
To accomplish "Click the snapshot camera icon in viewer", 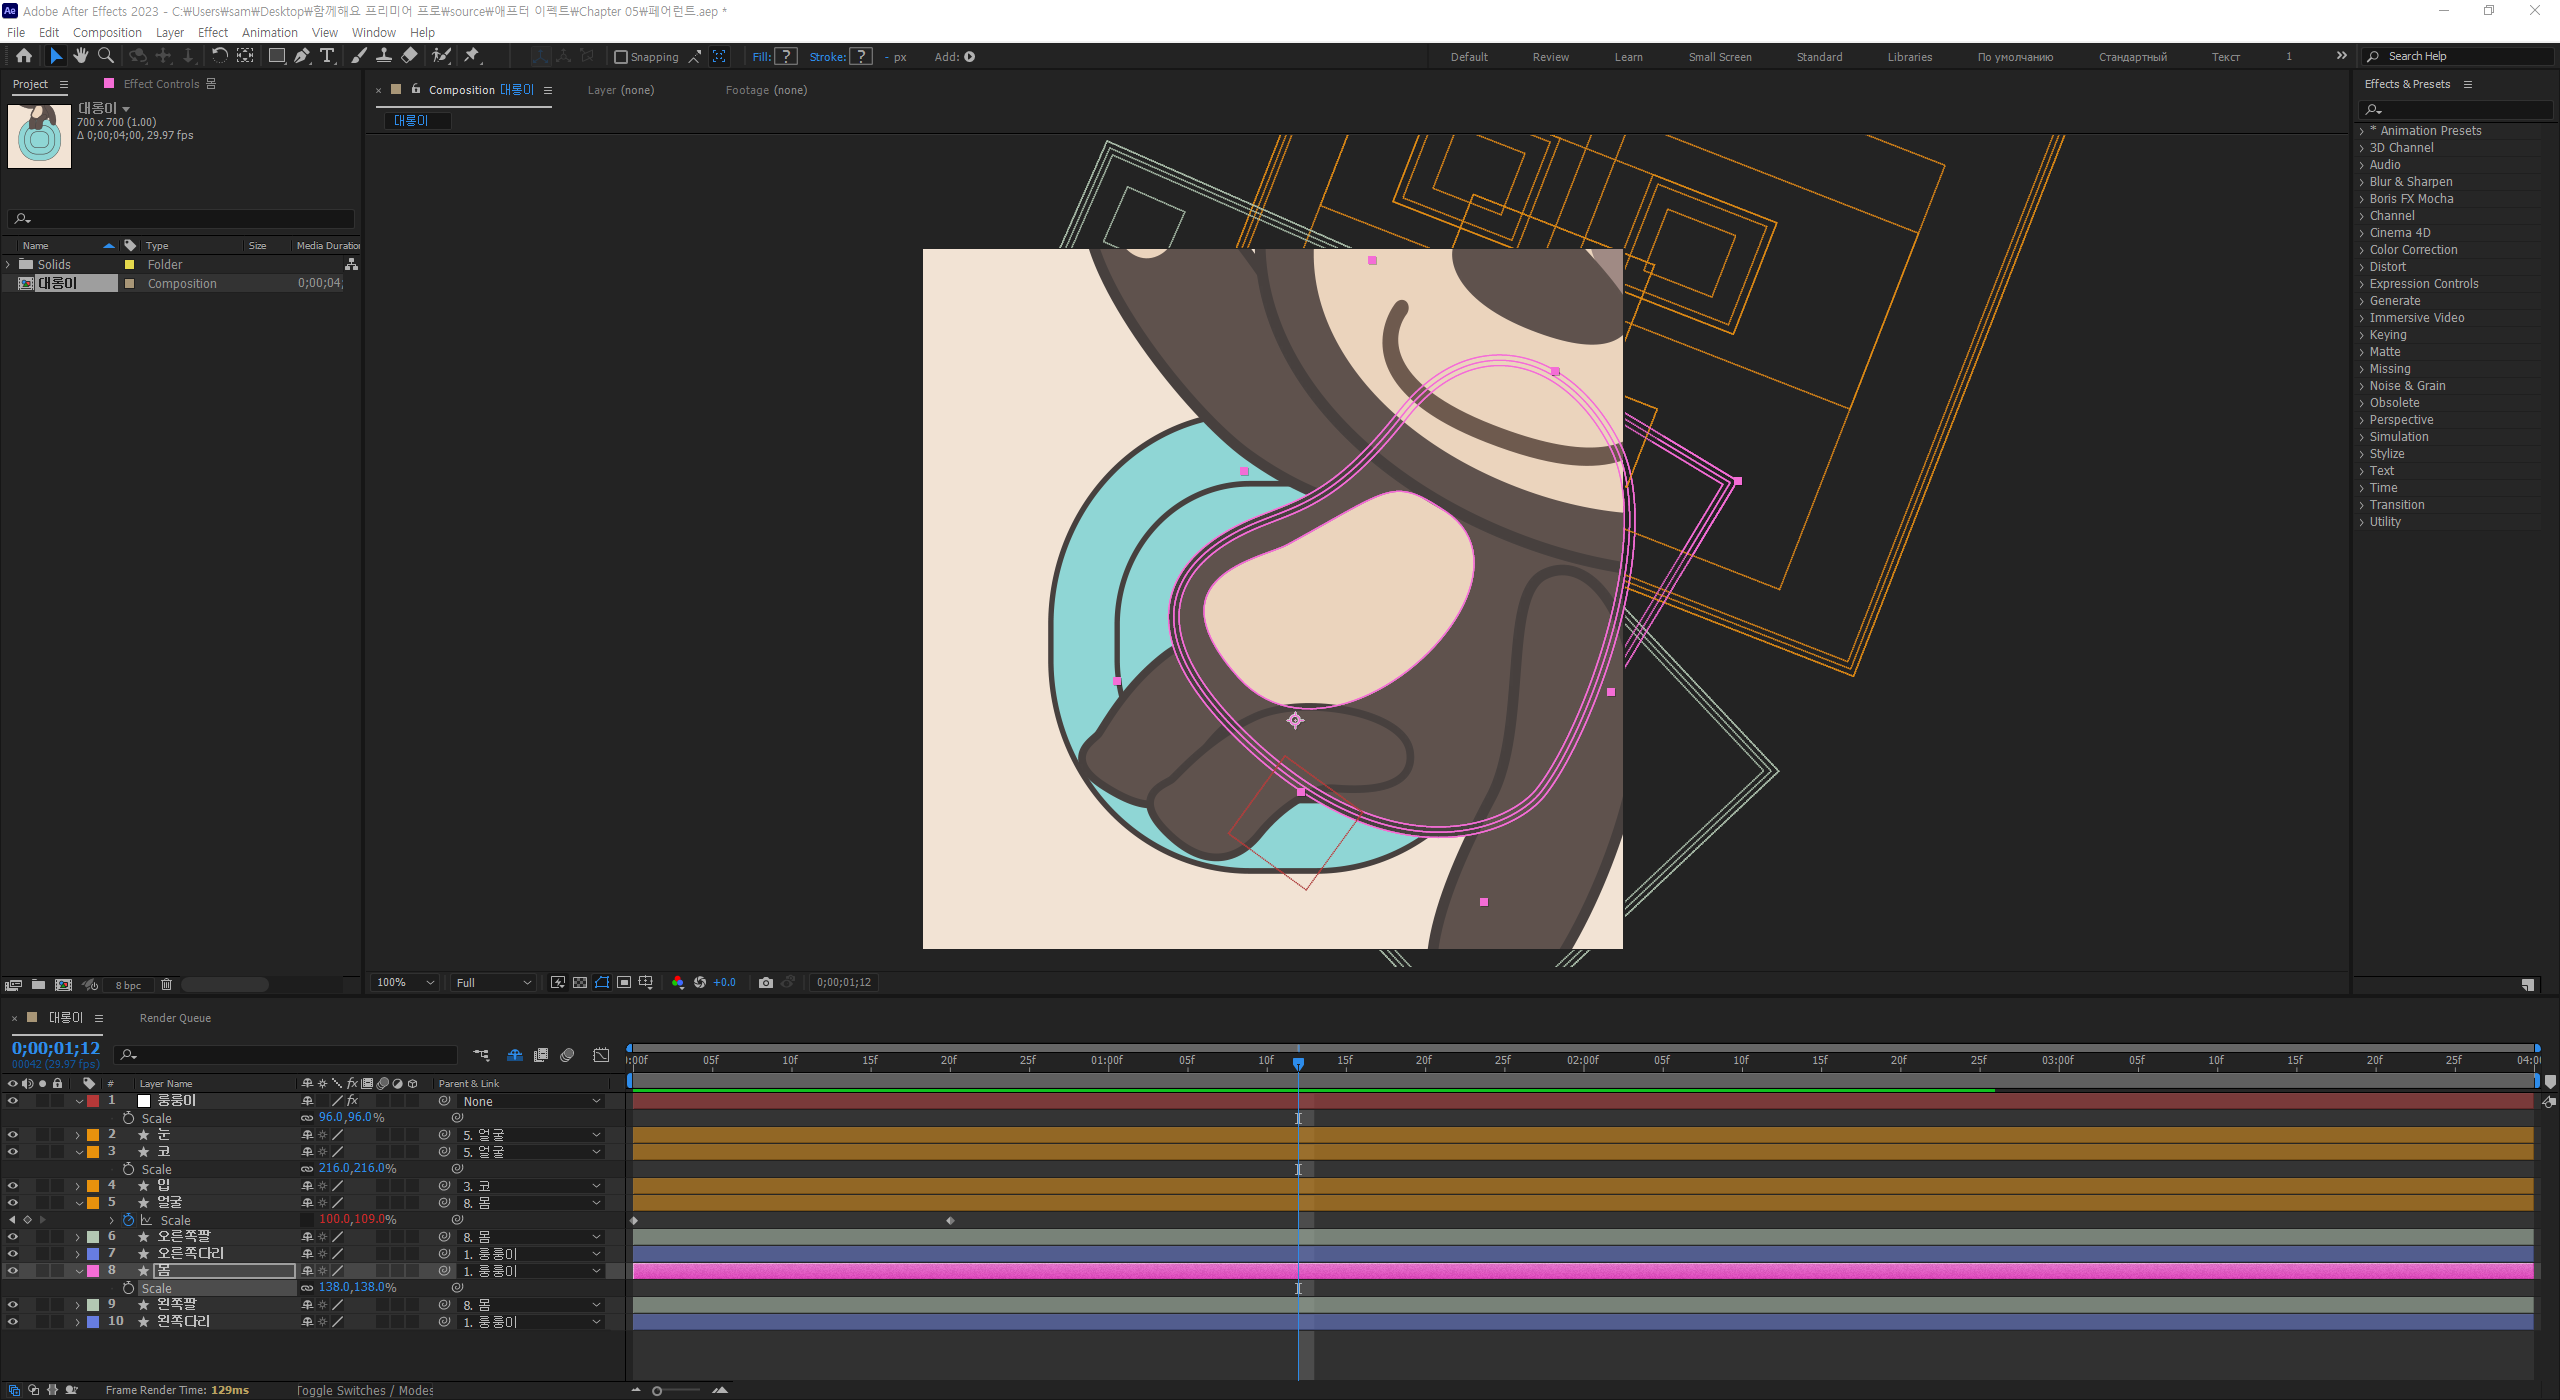I will point(766,982).
